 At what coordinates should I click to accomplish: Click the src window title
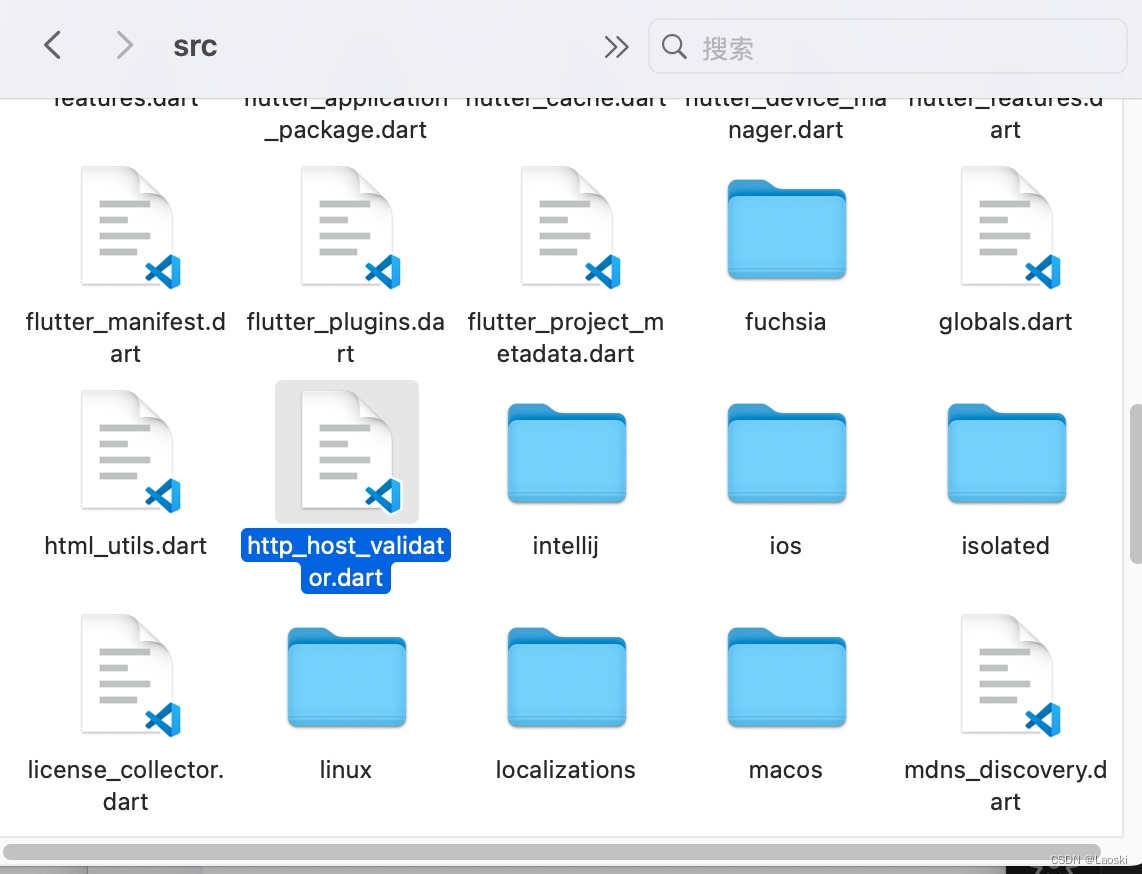[194, 46]
